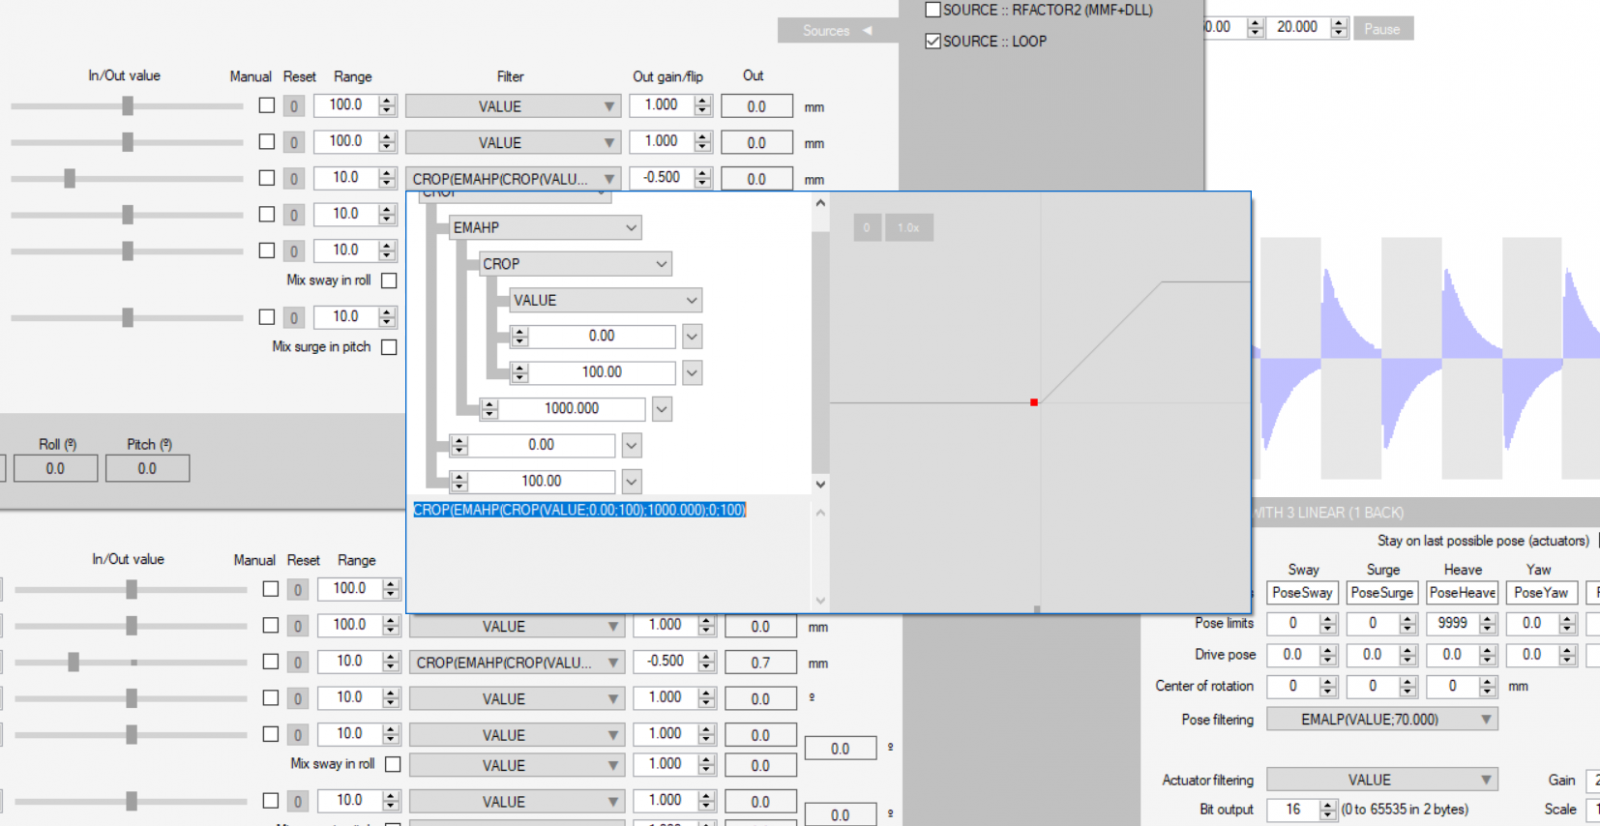
Task: Select the CROP(EMAHP(CROP(VALUE;0.00;100);1000.000);0;100) formula text
Action: click(580, 510)
